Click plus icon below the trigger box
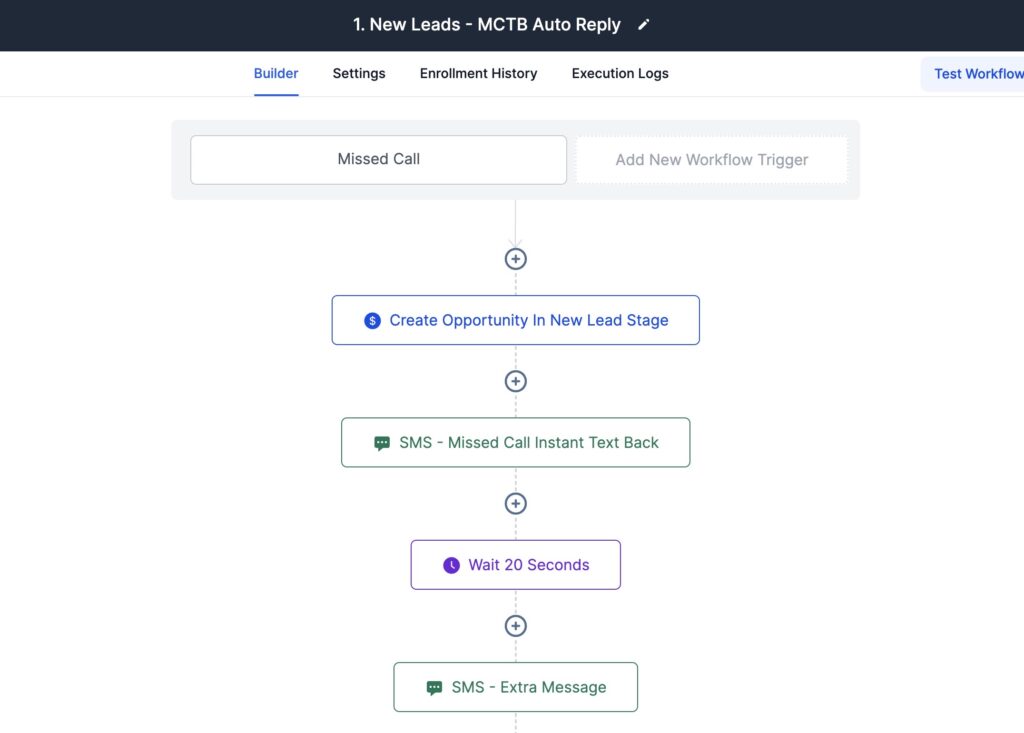The height and width of the screenshot is (733, 1024). coord(515,259)
